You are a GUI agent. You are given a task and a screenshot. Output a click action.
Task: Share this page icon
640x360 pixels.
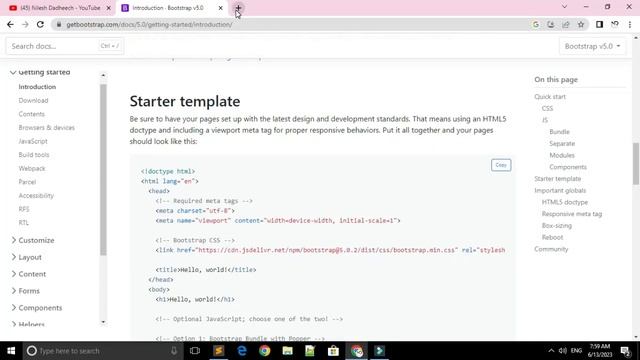point(566,24)
